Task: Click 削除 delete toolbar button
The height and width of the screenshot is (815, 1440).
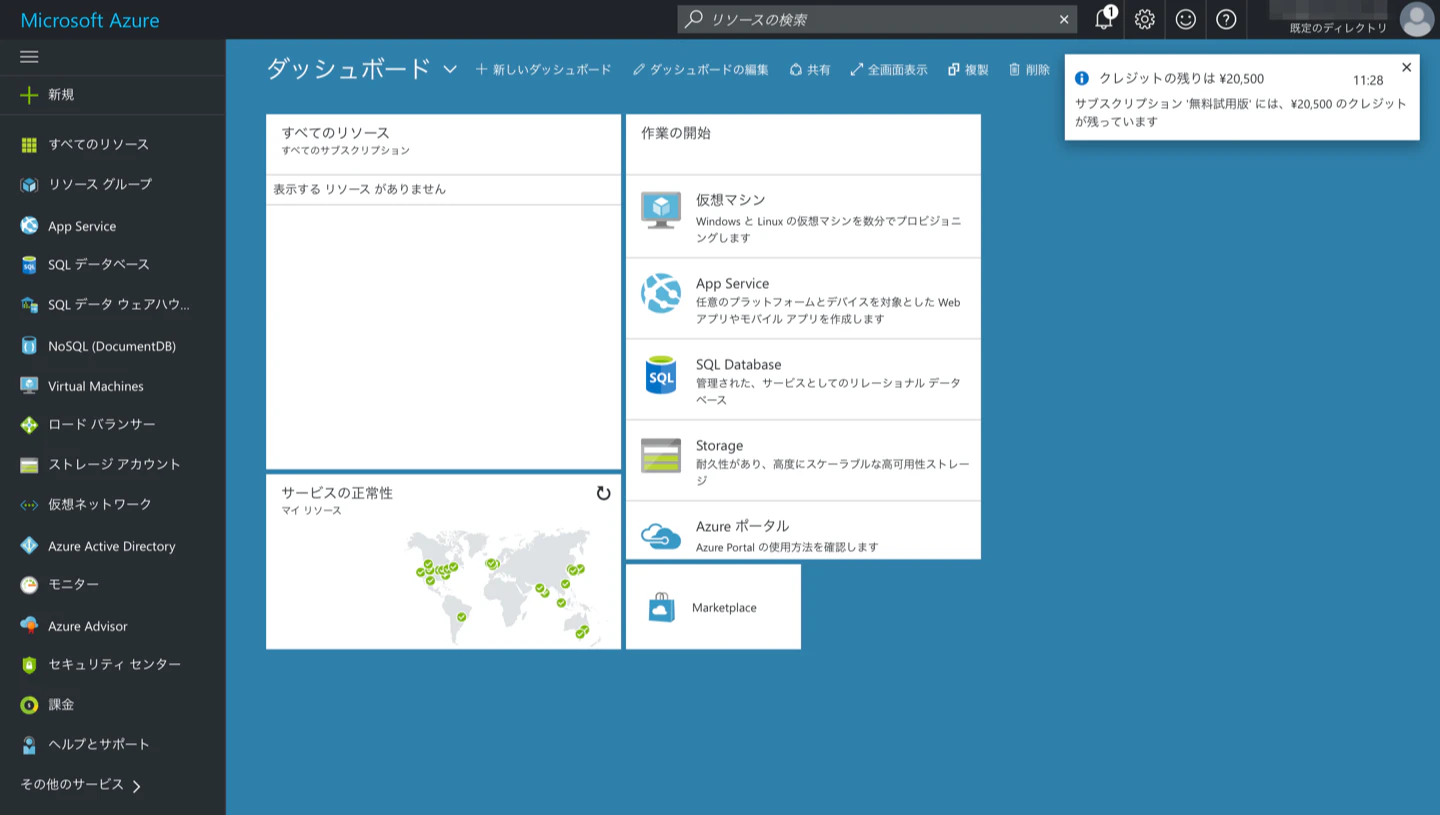Action: click(x=1029, y=69)
